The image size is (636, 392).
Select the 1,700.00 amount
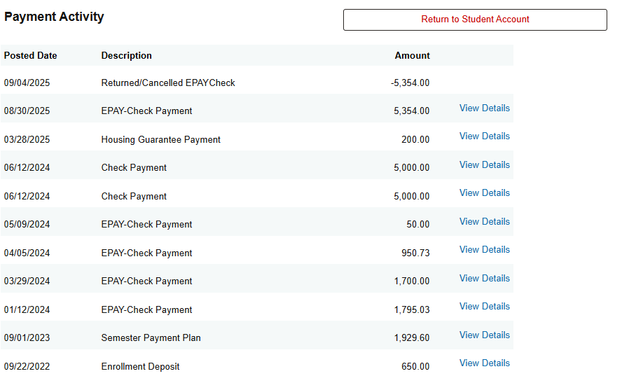(412, 281)
